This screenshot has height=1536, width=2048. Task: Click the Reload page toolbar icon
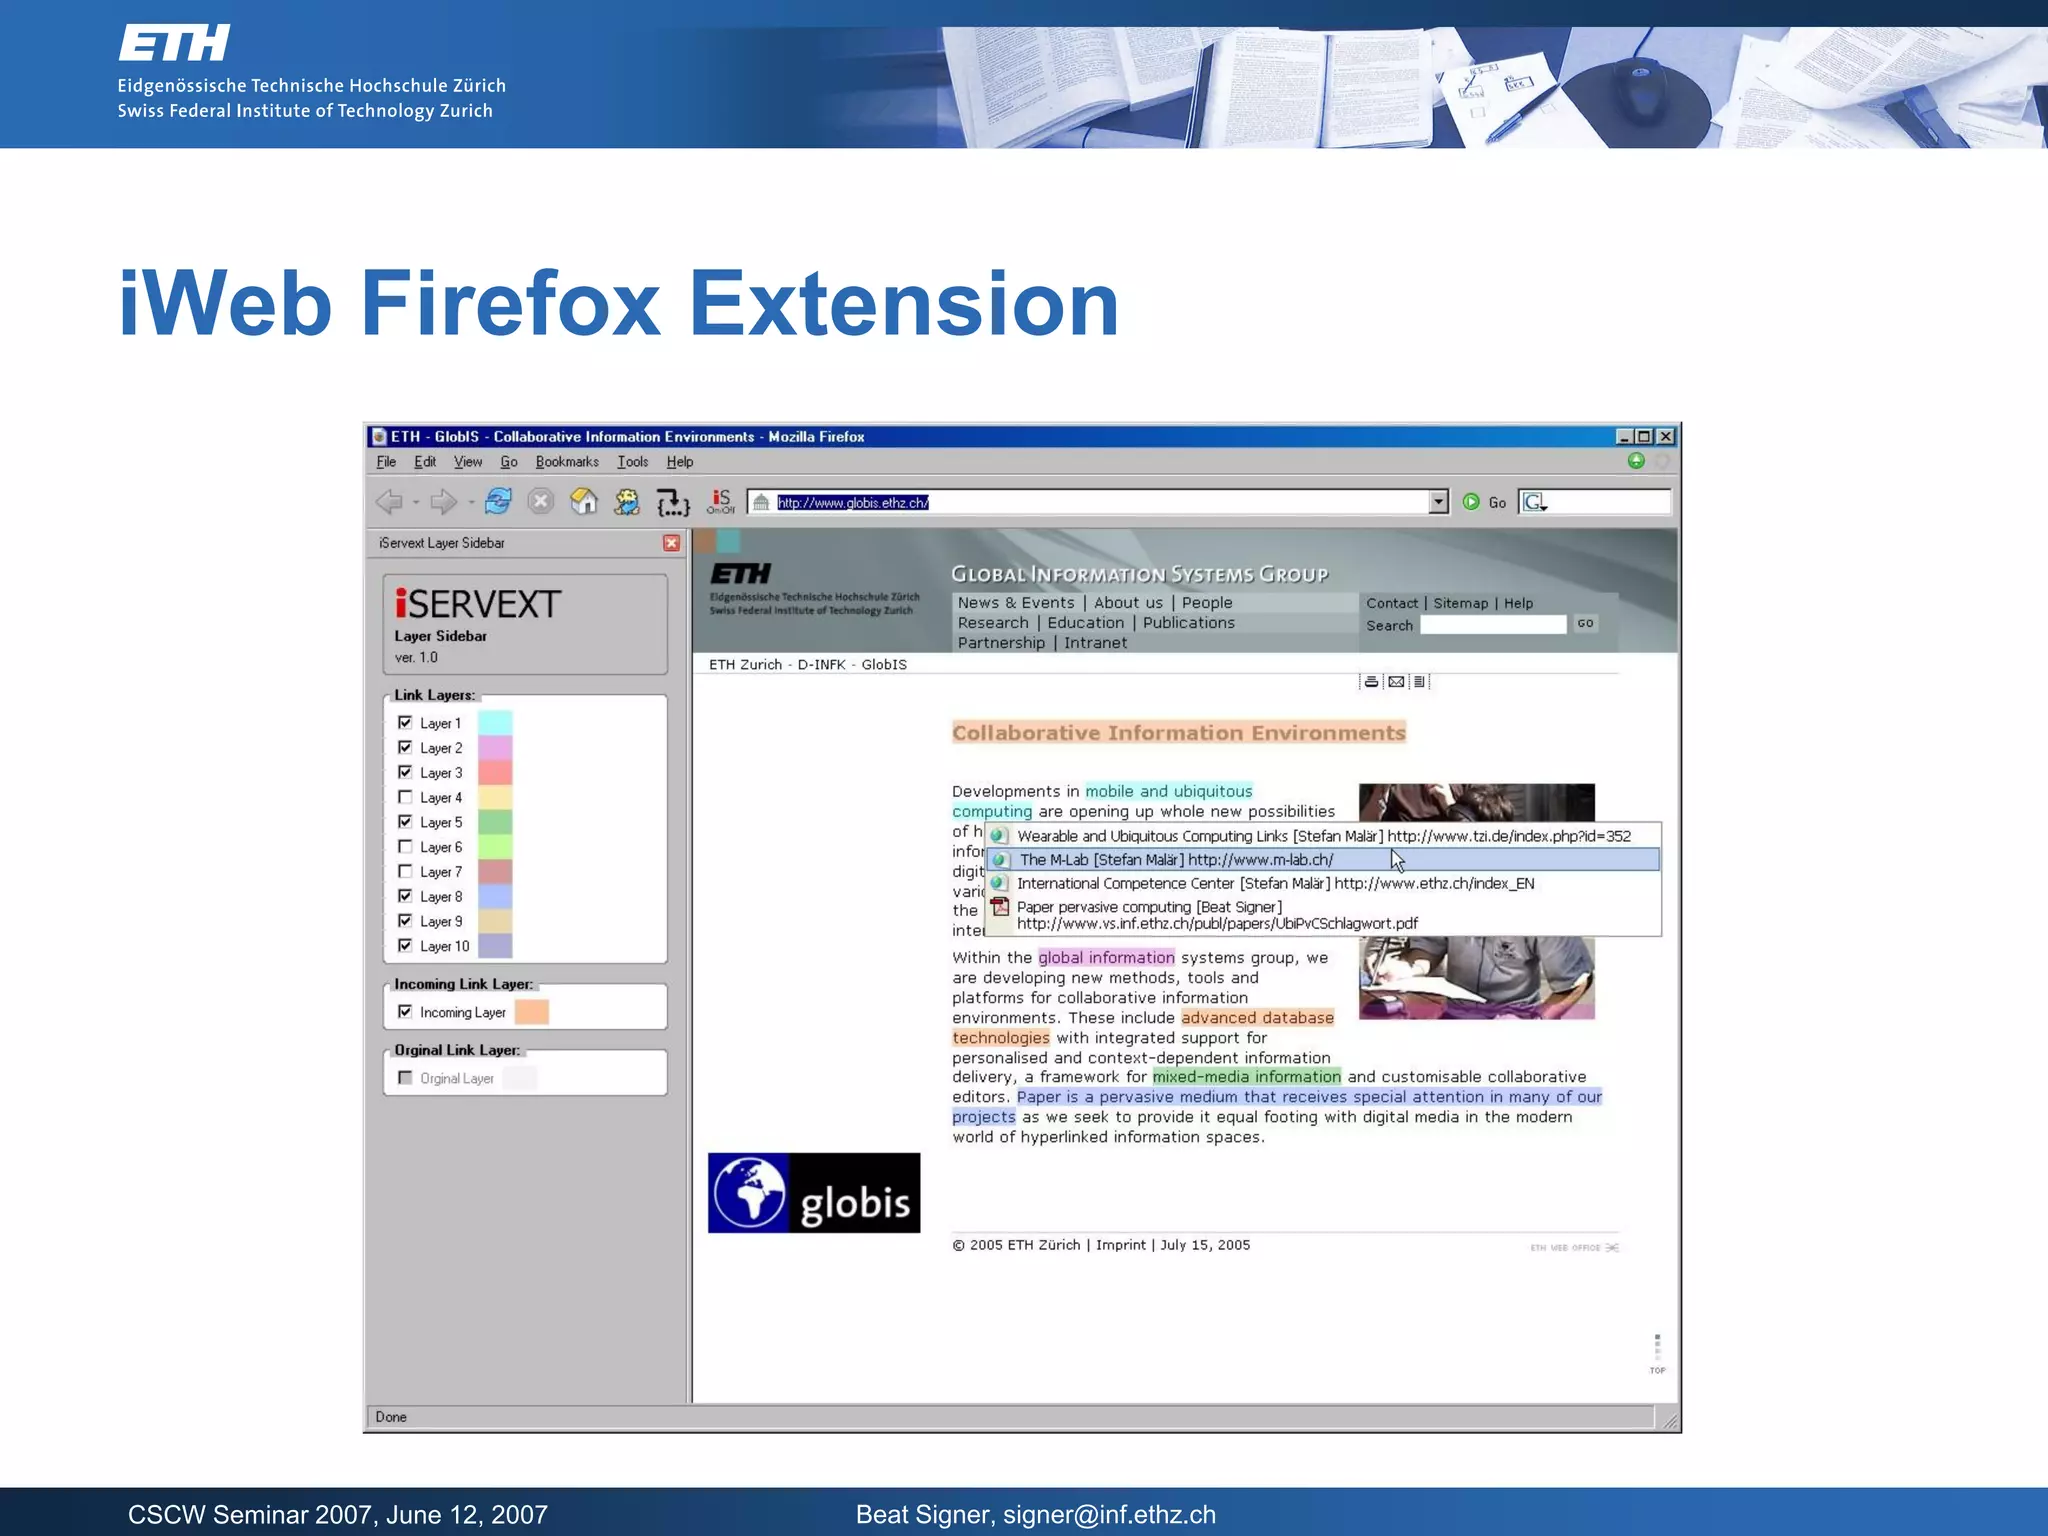498,501
